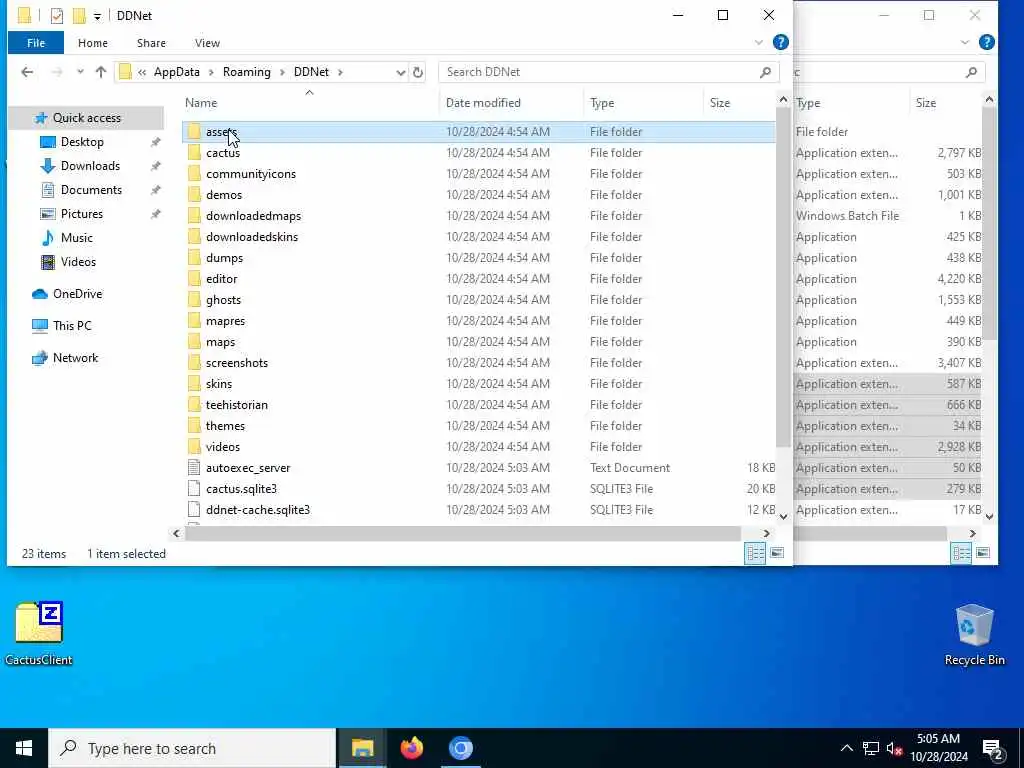
Task: Expand ribbon chevron in background window
Action: [x=965, y=42]
